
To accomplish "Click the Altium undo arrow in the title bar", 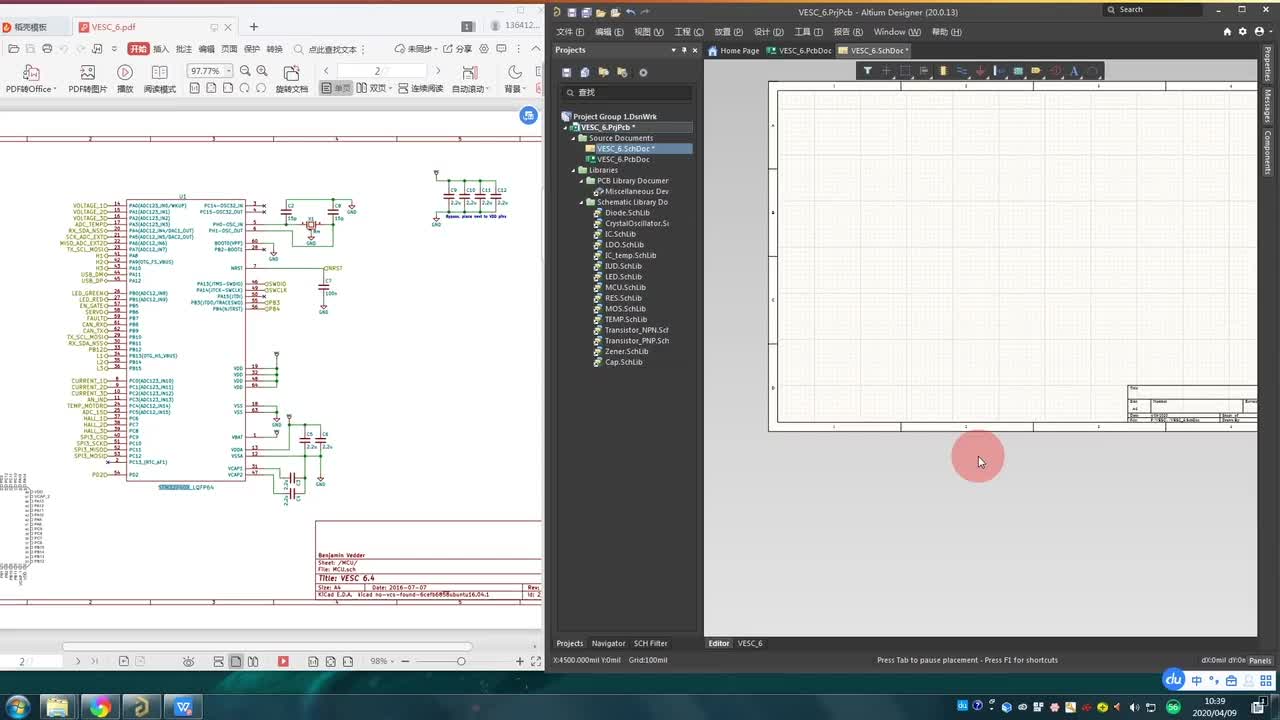I will tap(630, 12).
